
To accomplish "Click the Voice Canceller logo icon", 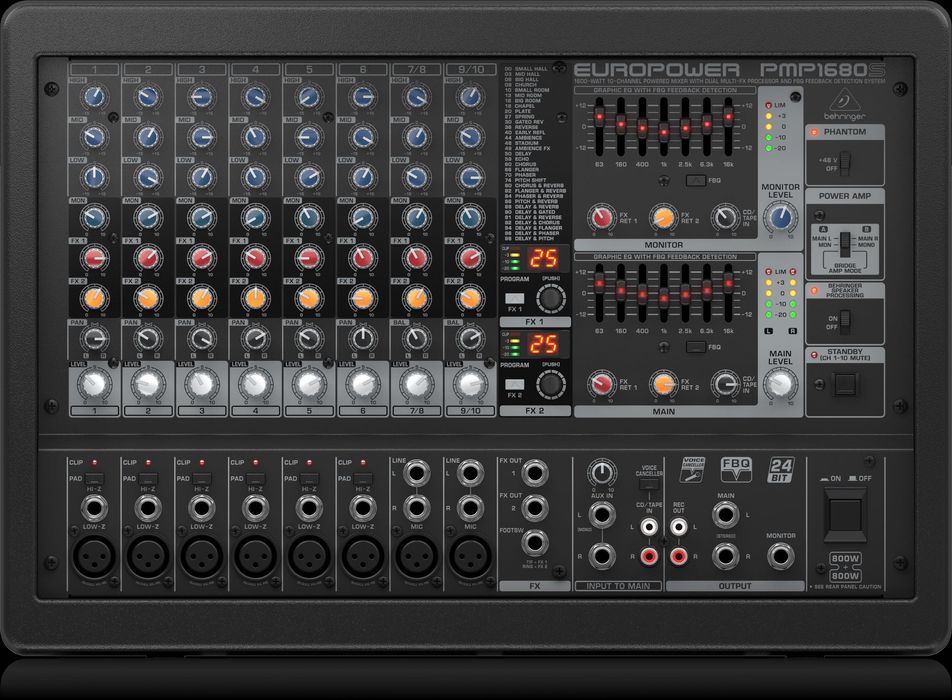I will pos(693,469).
